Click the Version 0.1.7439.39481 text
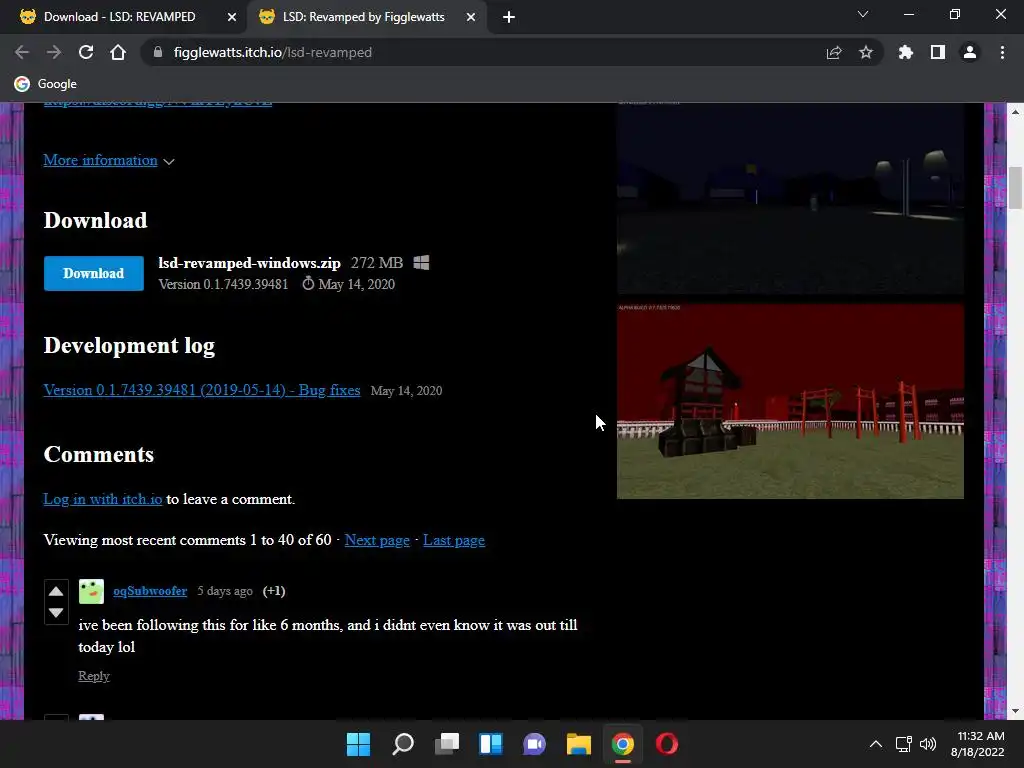1024x768 pixels. 223,284
